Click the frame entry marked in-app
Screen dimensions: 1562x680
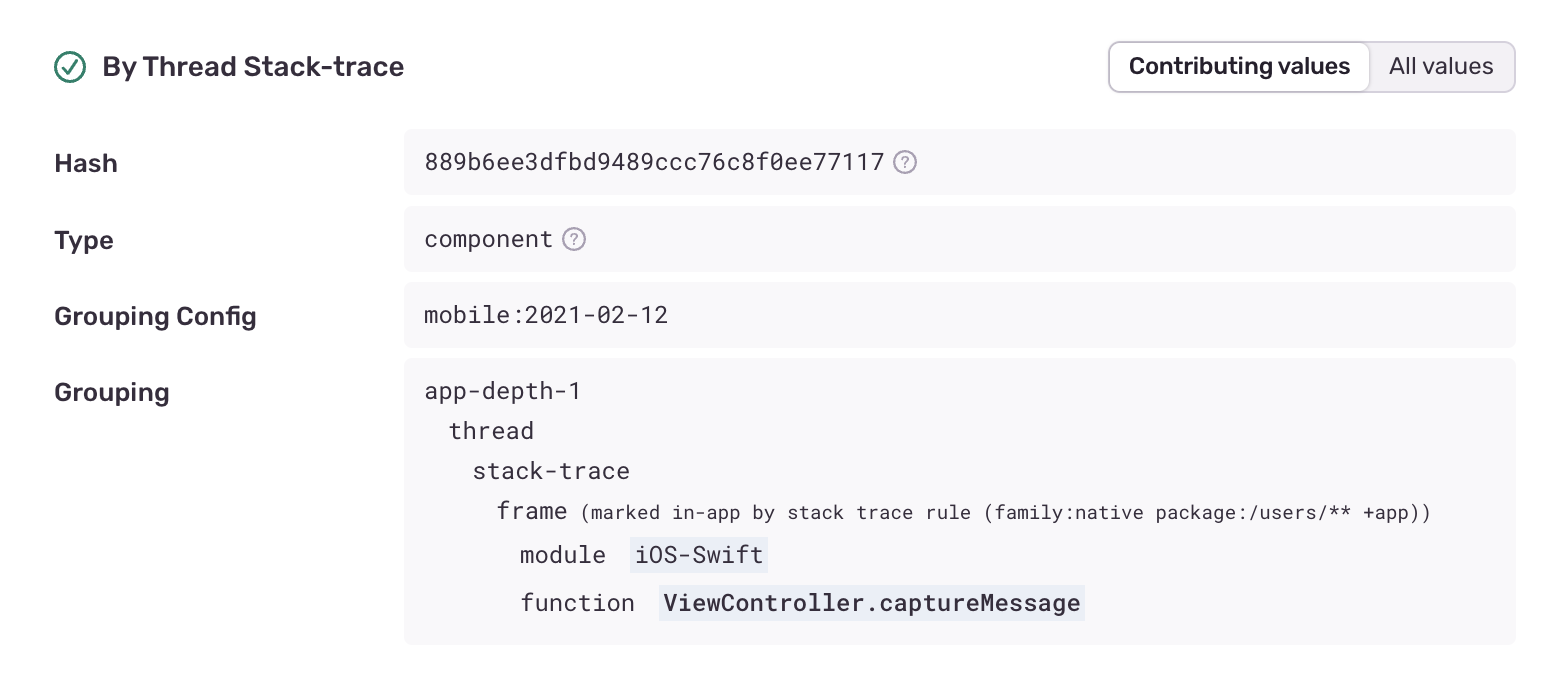coord(531,511)
